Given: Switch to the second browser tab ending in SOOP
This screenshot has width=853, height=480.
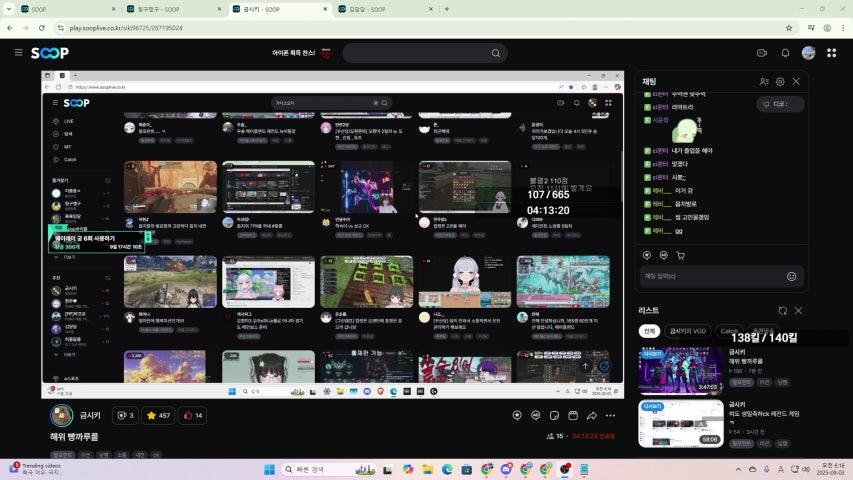Looking at the screenshot, I should [174, 9].
